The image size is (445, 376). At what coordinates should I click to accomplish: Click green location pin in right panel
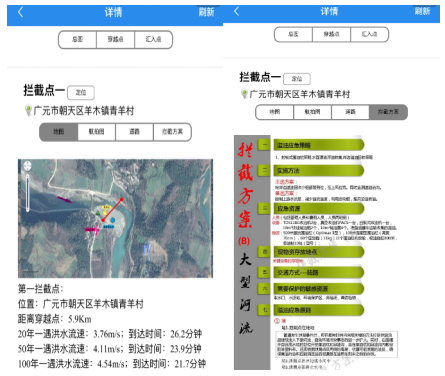244,94
